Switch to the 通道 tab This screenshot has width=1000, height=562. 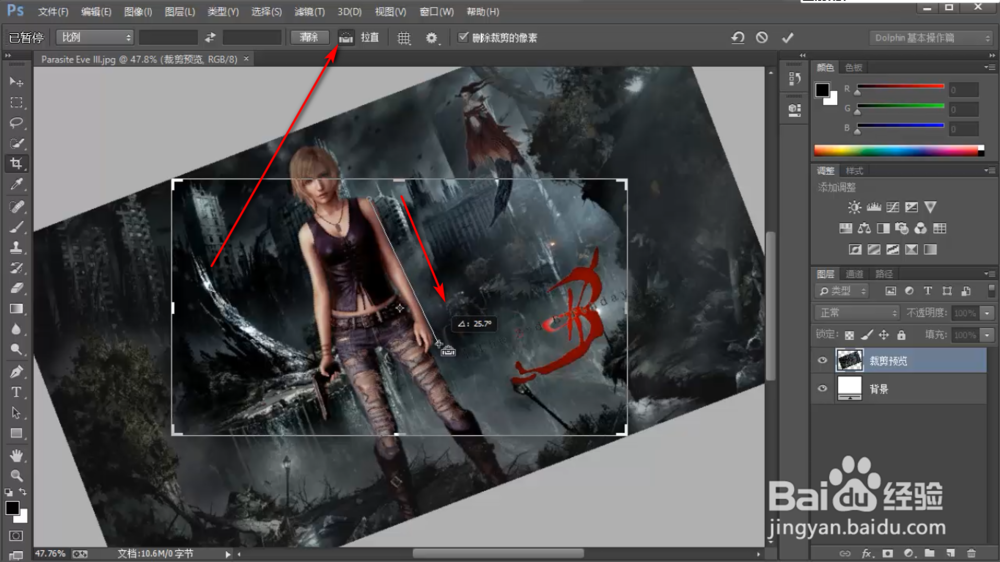(x=854, y=274)
